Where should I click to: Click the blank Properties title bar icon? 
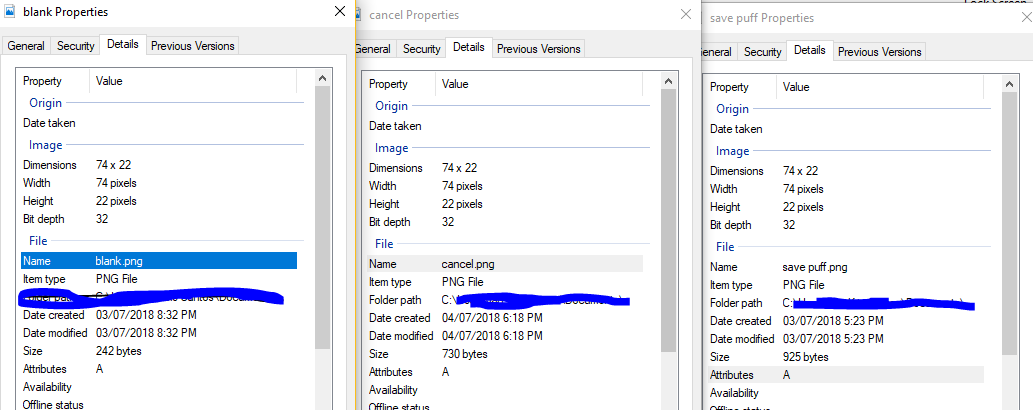9,12
